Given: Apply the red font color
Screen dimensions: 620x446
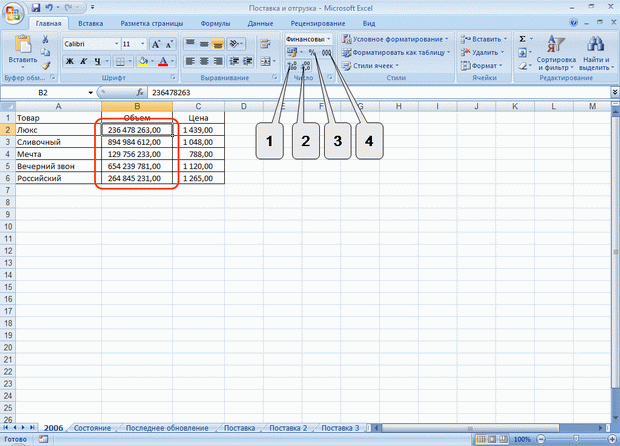Looking at the screenshot, I should click(x=163, y=61).
